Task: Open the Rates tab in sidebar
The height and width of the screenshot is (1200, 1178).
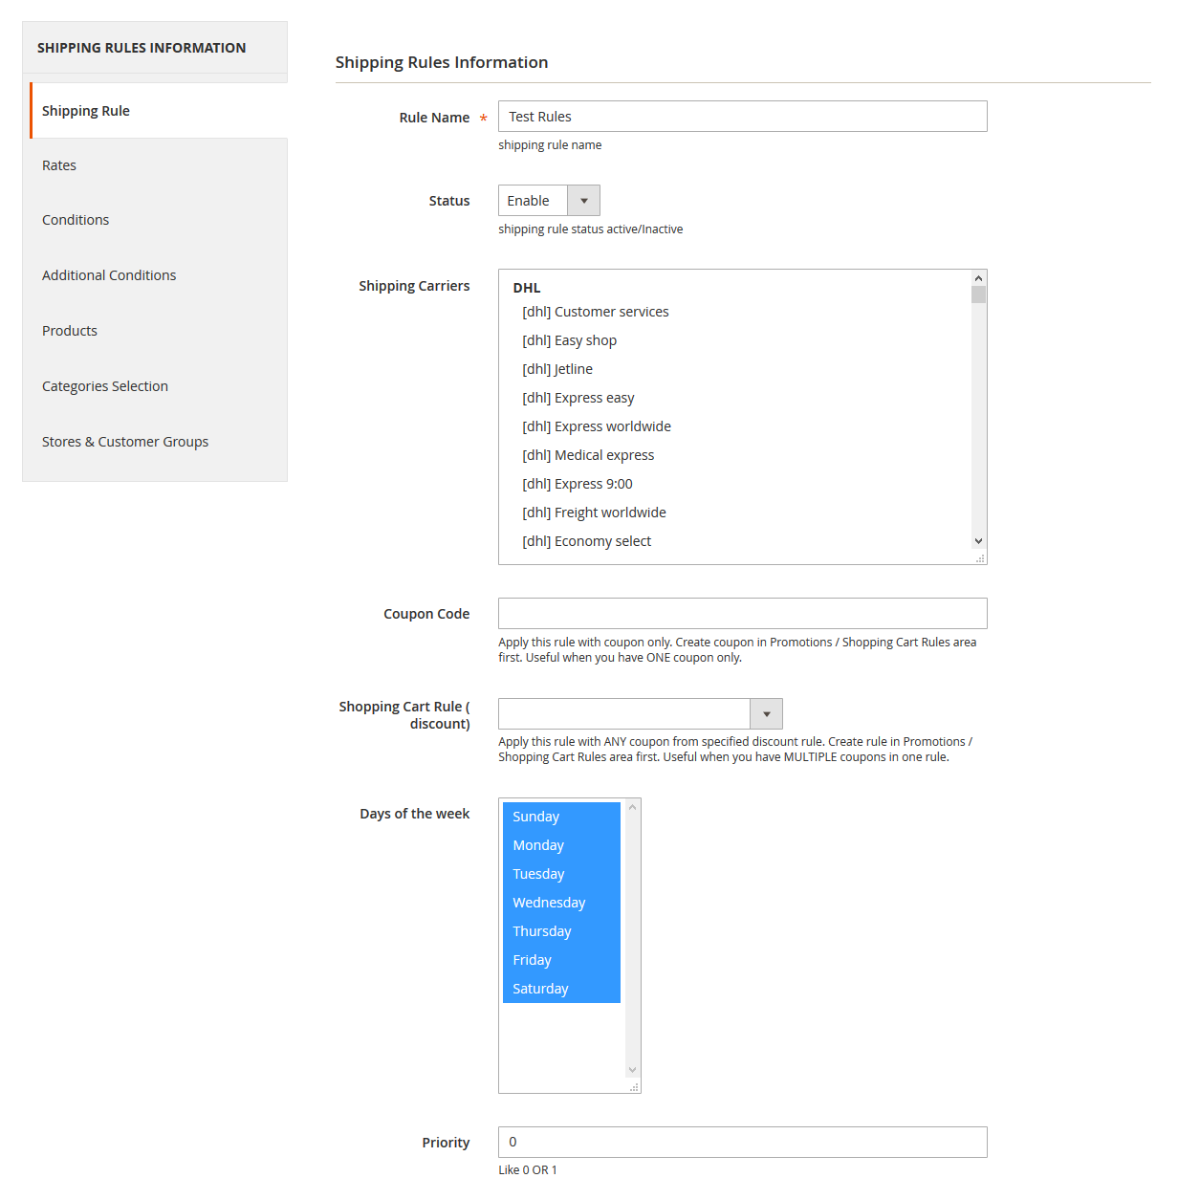Action: [59, 166]
